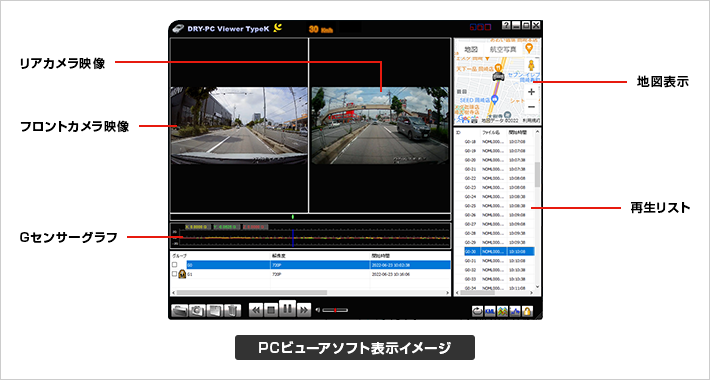Fast forward the video
This screenshot has width=710, height=380.
point(304,310)
